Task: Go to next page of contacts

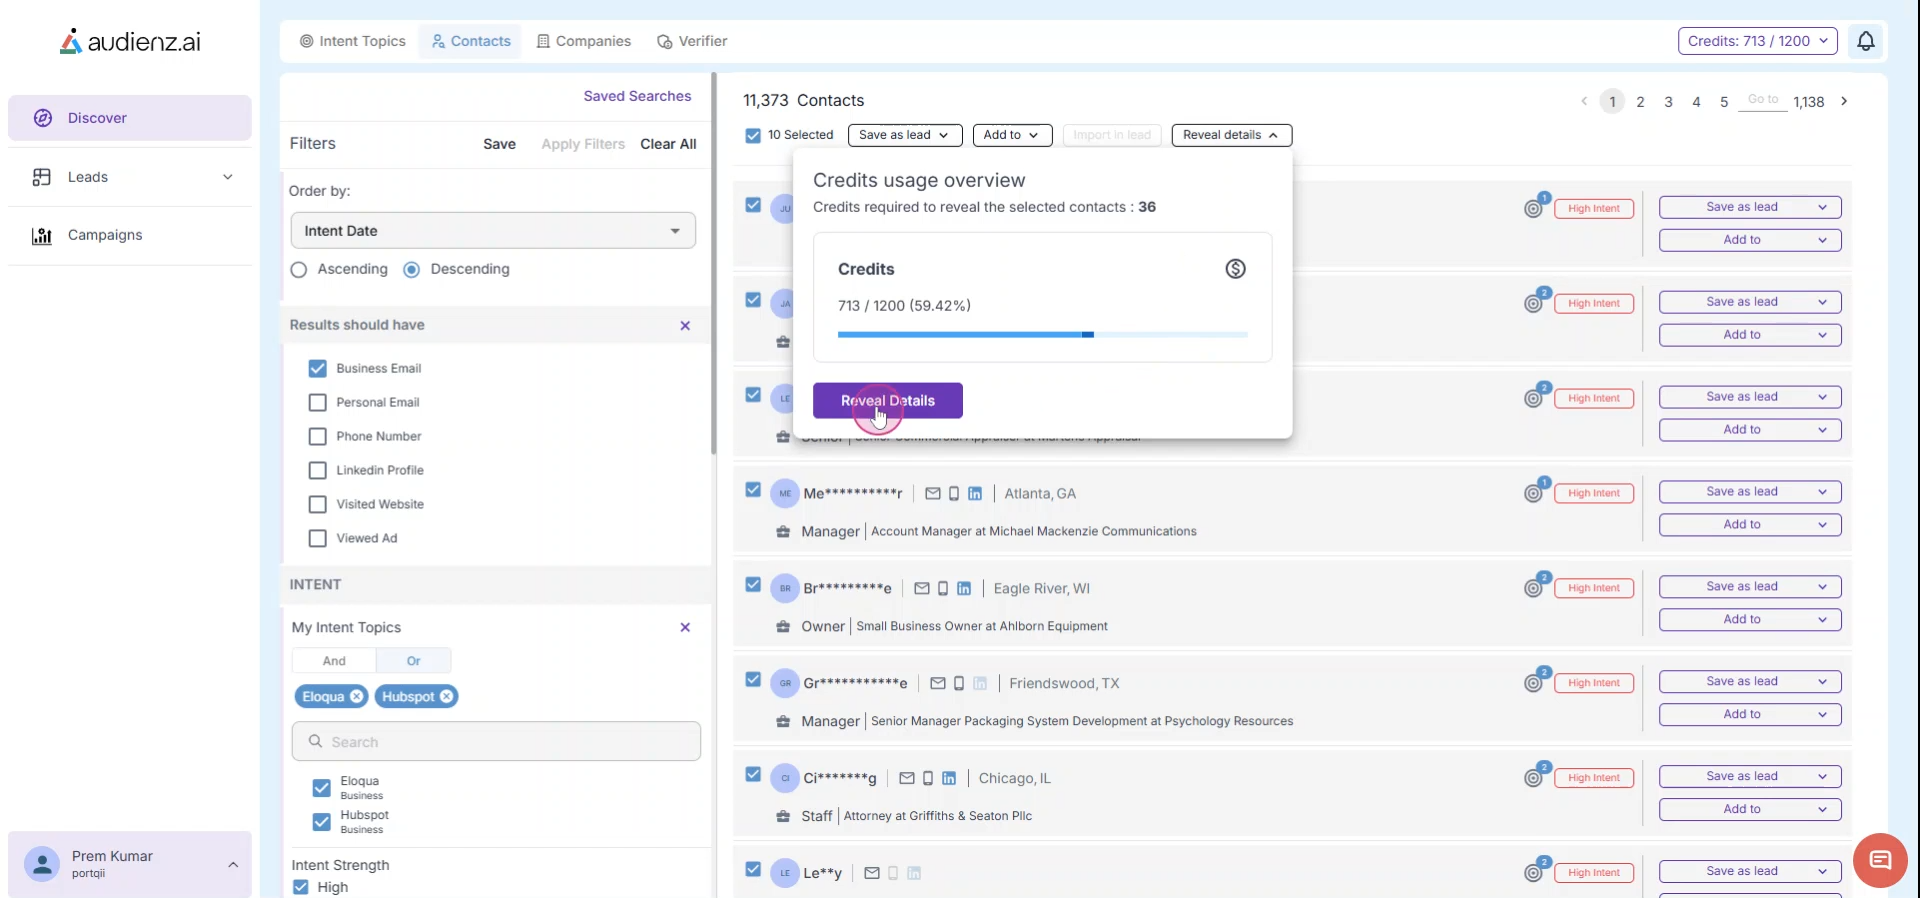Action: click(x=1844, y=101)
